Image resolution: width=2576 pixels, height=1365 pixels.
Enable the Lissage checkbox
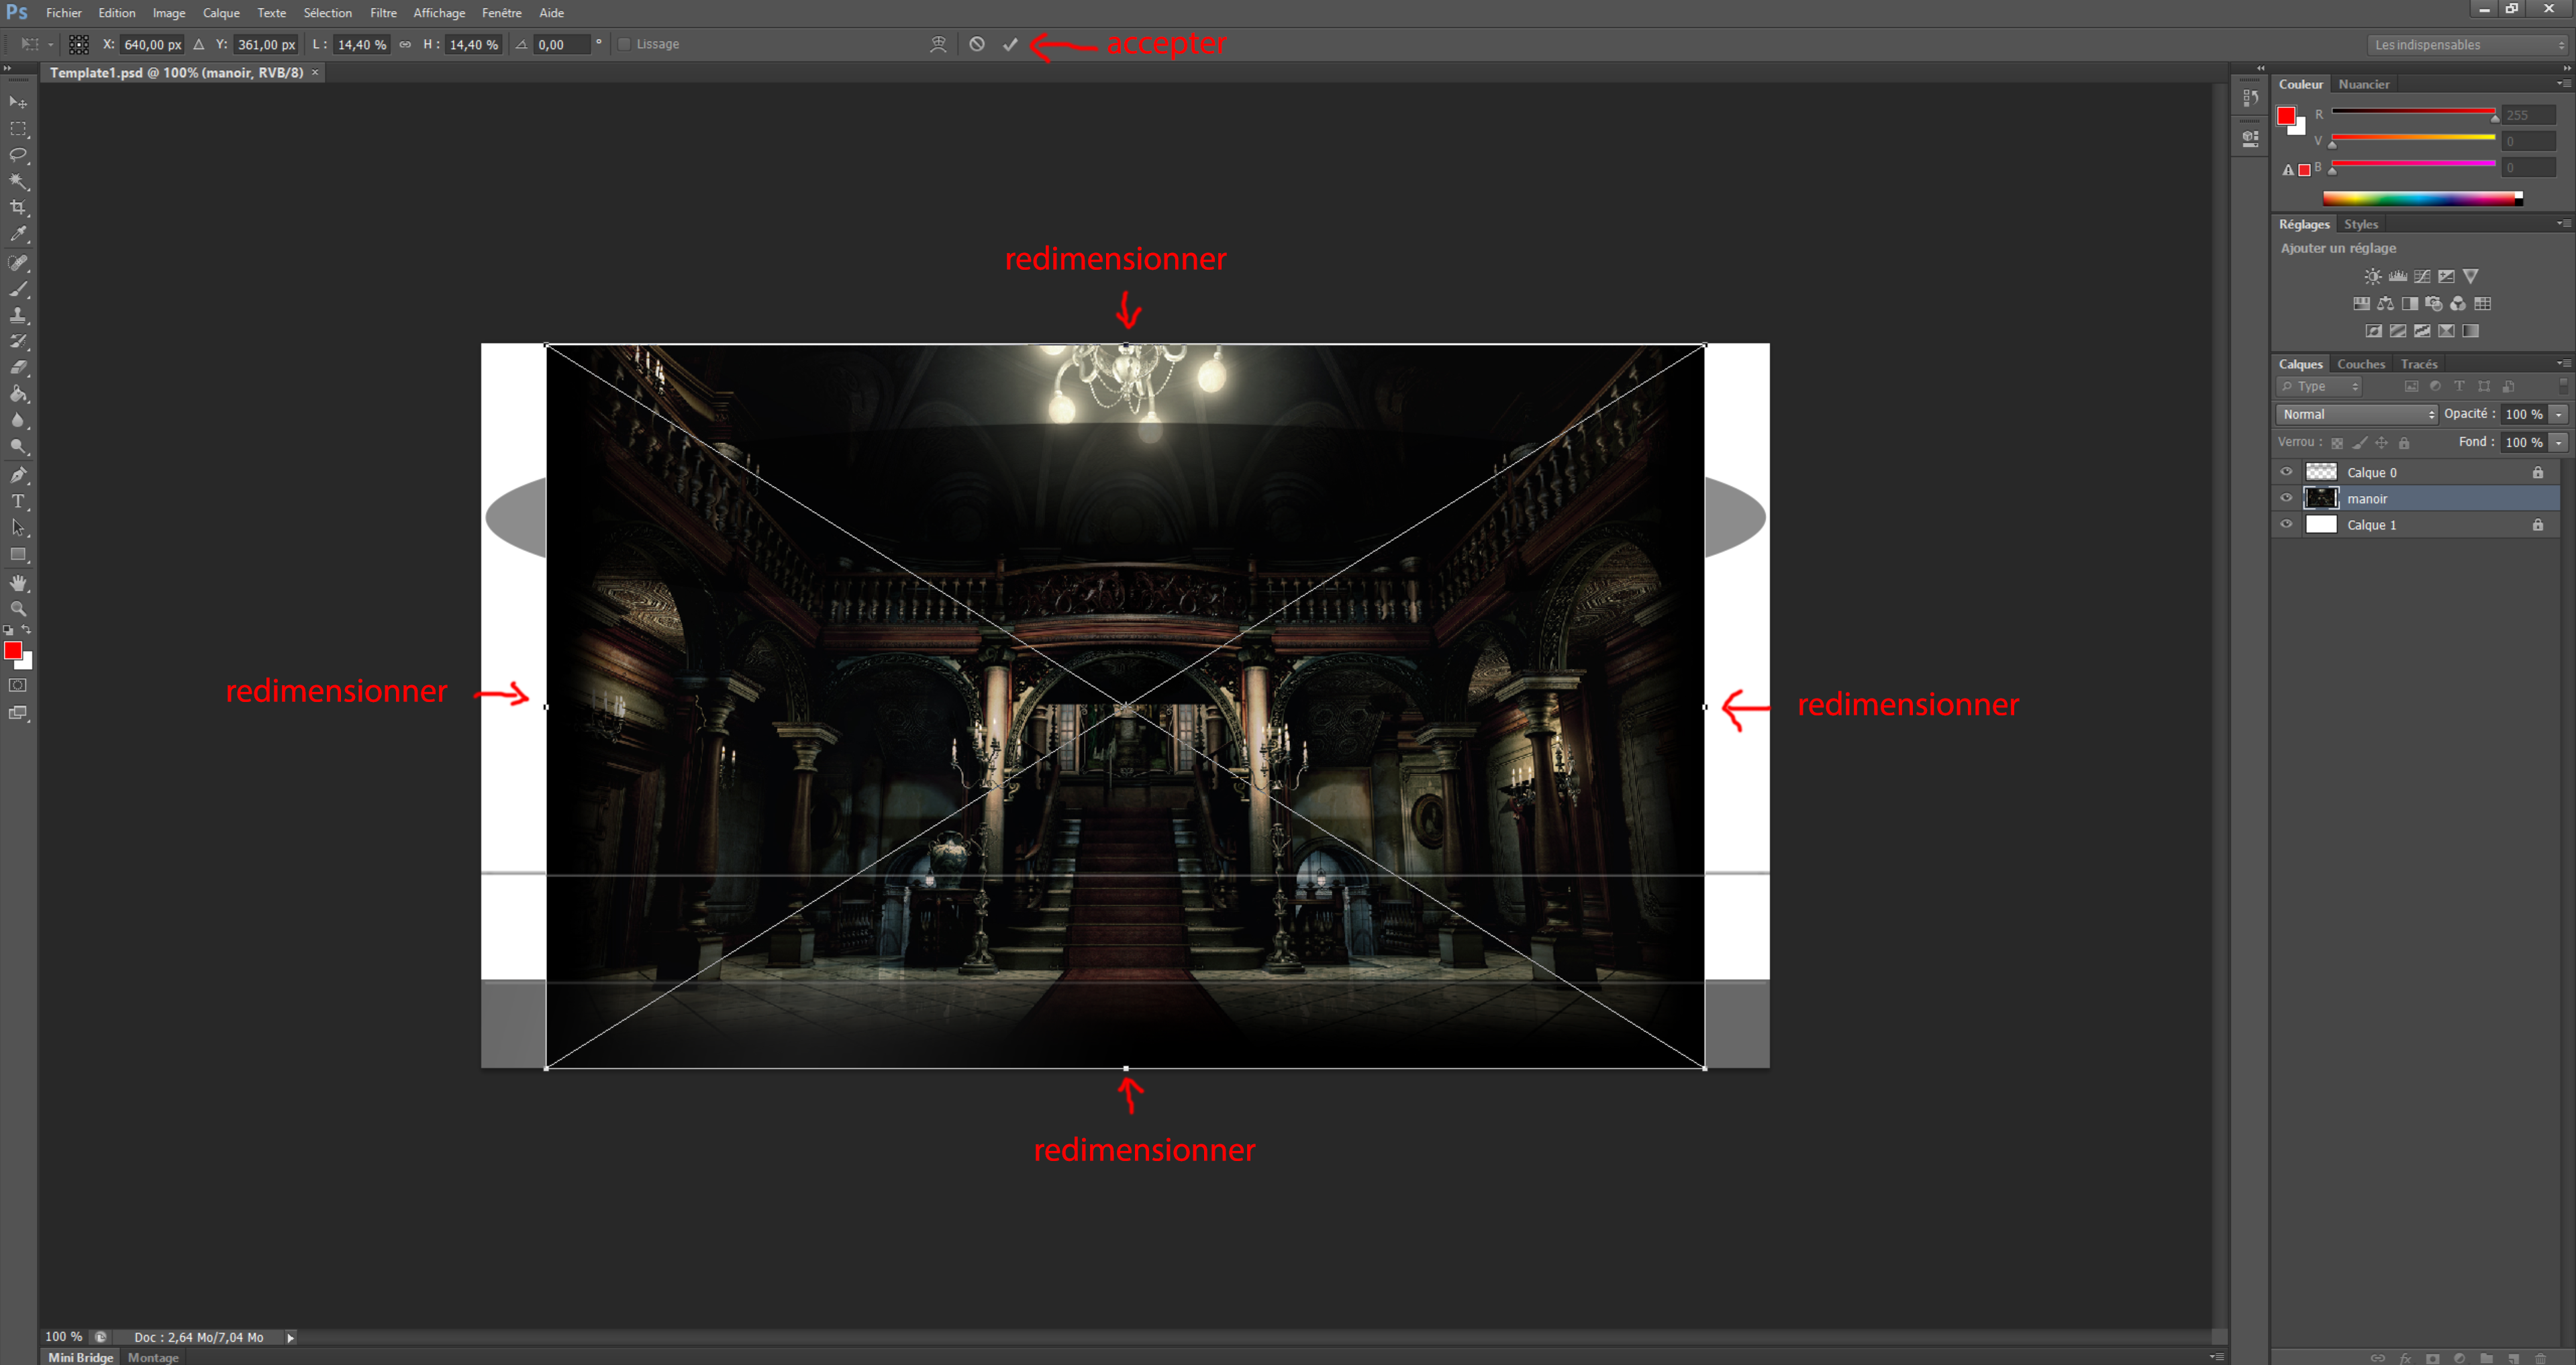624,44
